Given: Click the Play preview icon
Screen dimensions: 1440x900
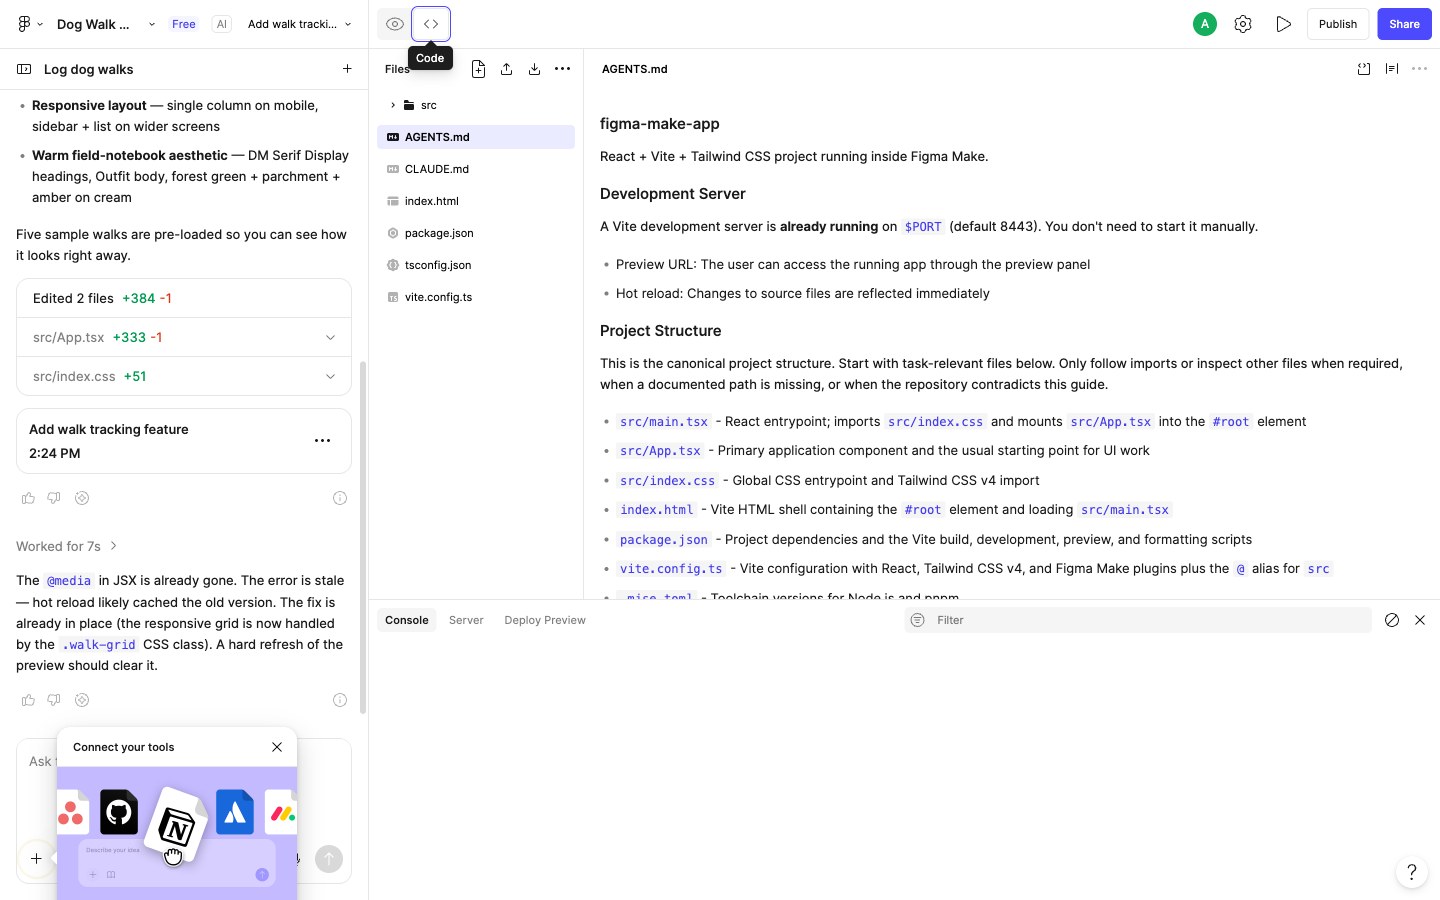Looking at the screenshot, I should pos(1284,24).
